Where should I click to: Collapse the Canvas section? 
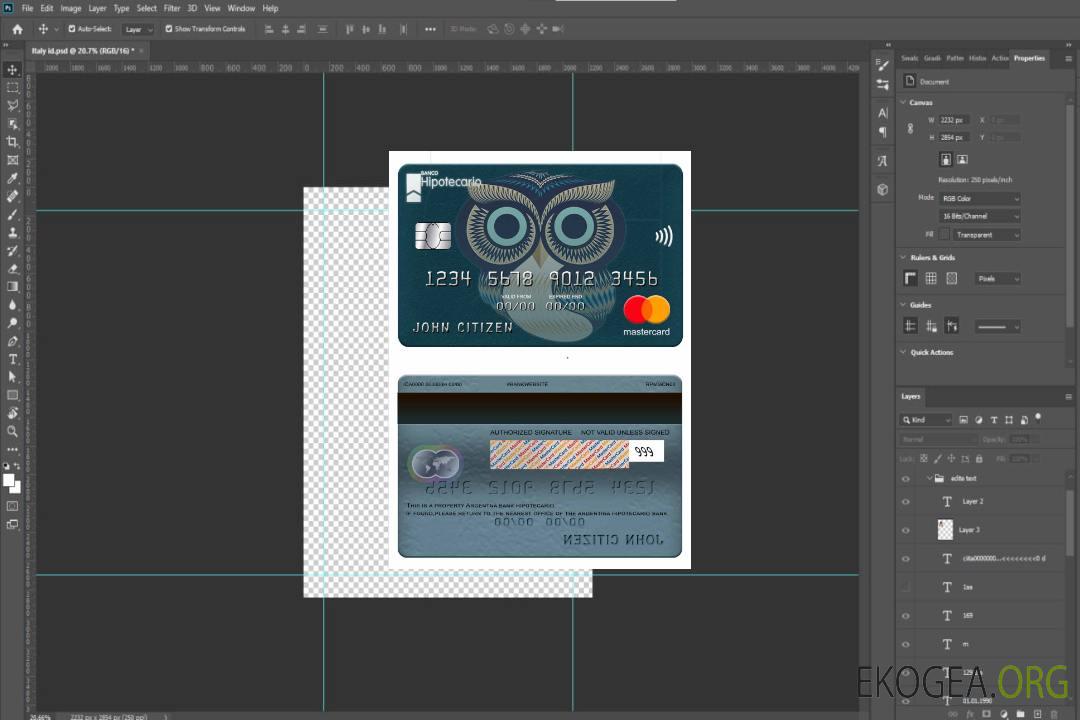click(903, 102)
